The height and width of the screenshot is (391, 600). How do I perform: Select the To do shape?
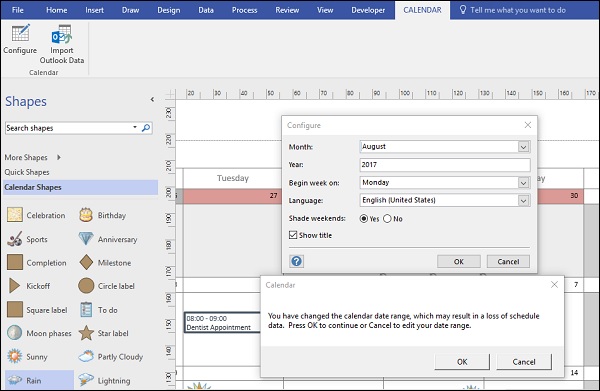[x=98, y=310]
